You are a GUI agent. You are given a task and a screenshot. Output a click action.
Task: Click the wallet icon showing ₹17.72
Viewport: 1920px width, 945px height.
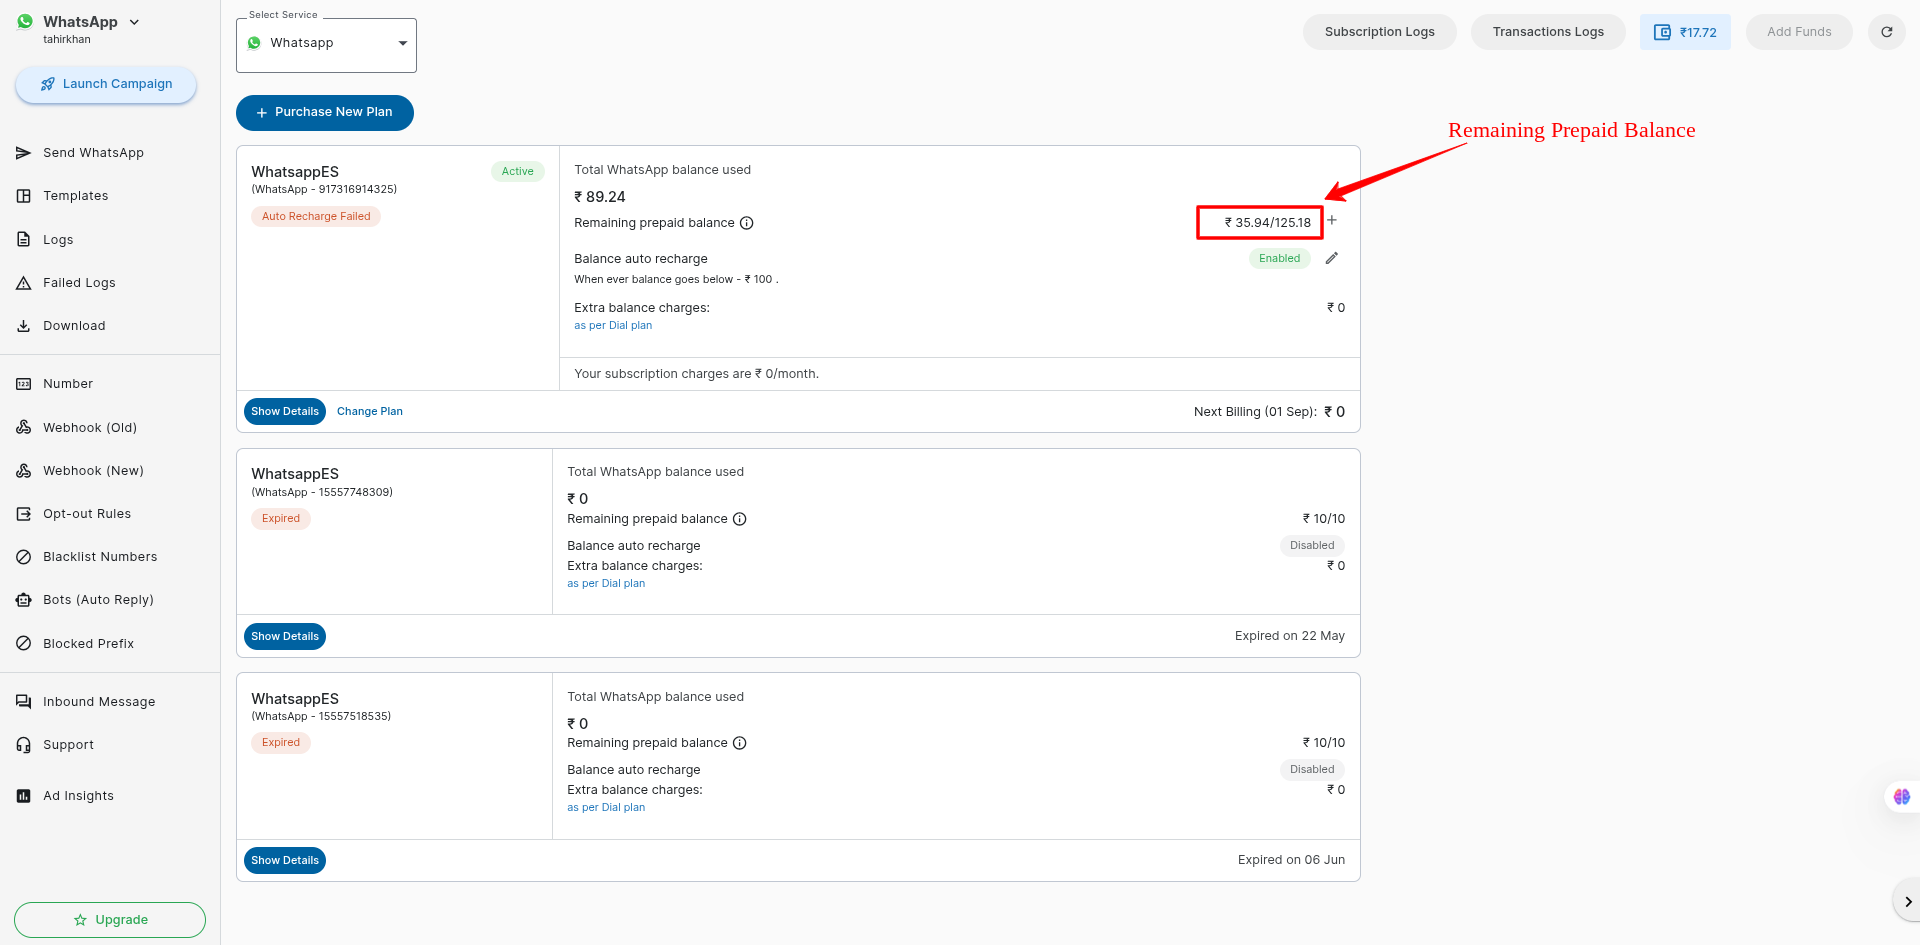coord(1662,32)
